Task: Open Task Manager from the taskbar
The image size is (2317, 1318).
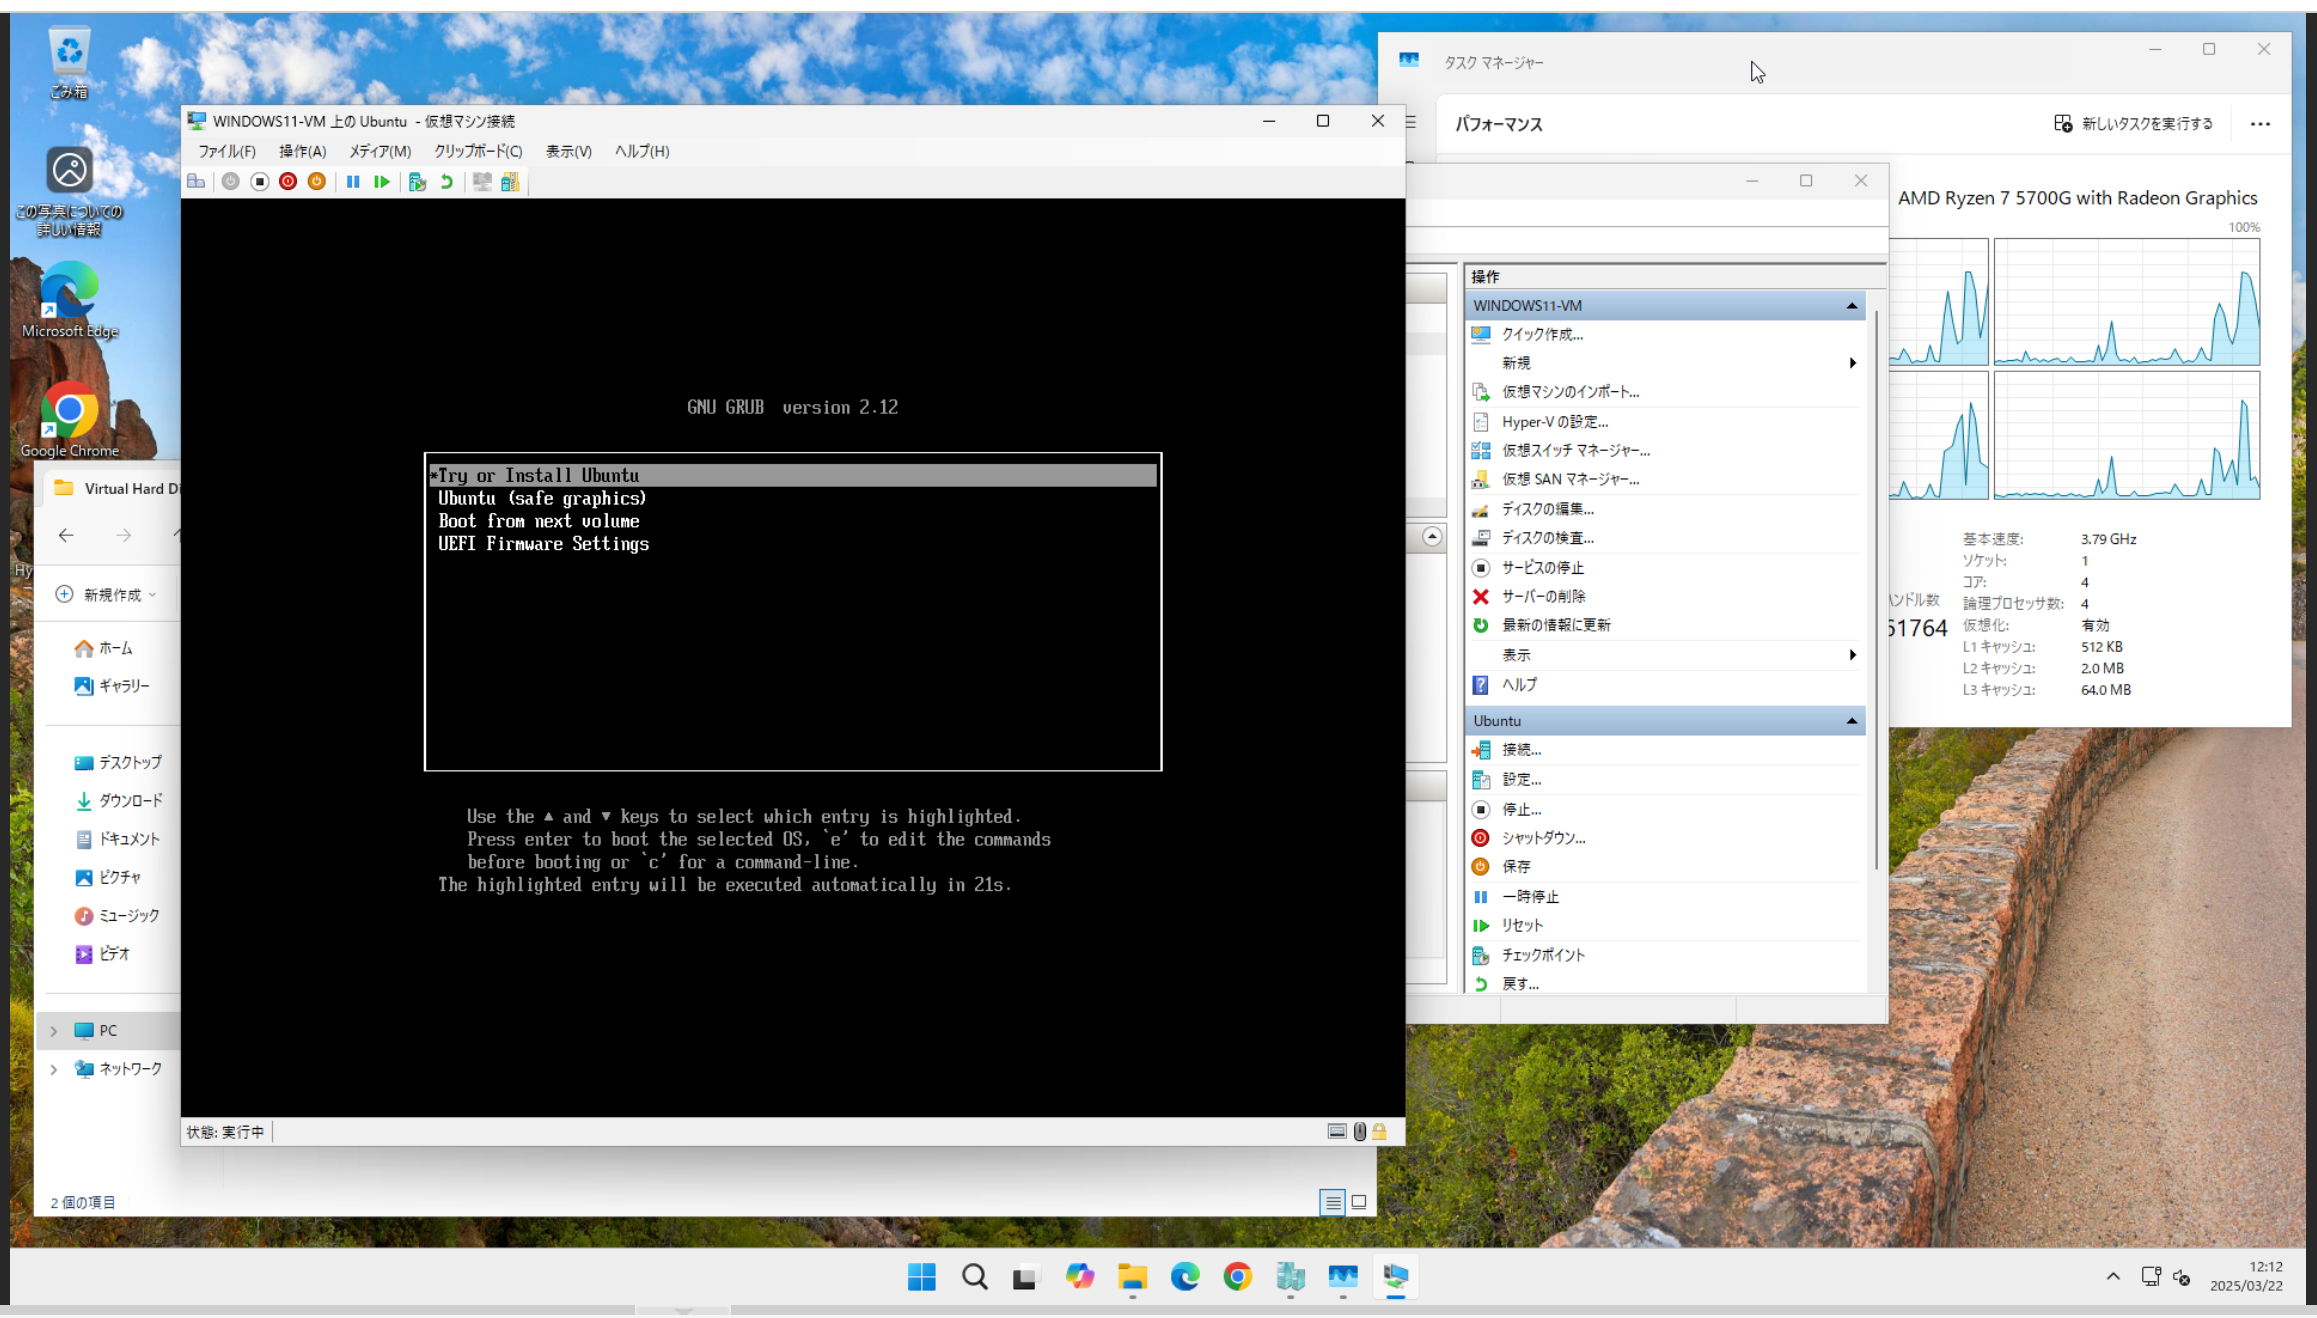Action: tap(1342, 1277)
